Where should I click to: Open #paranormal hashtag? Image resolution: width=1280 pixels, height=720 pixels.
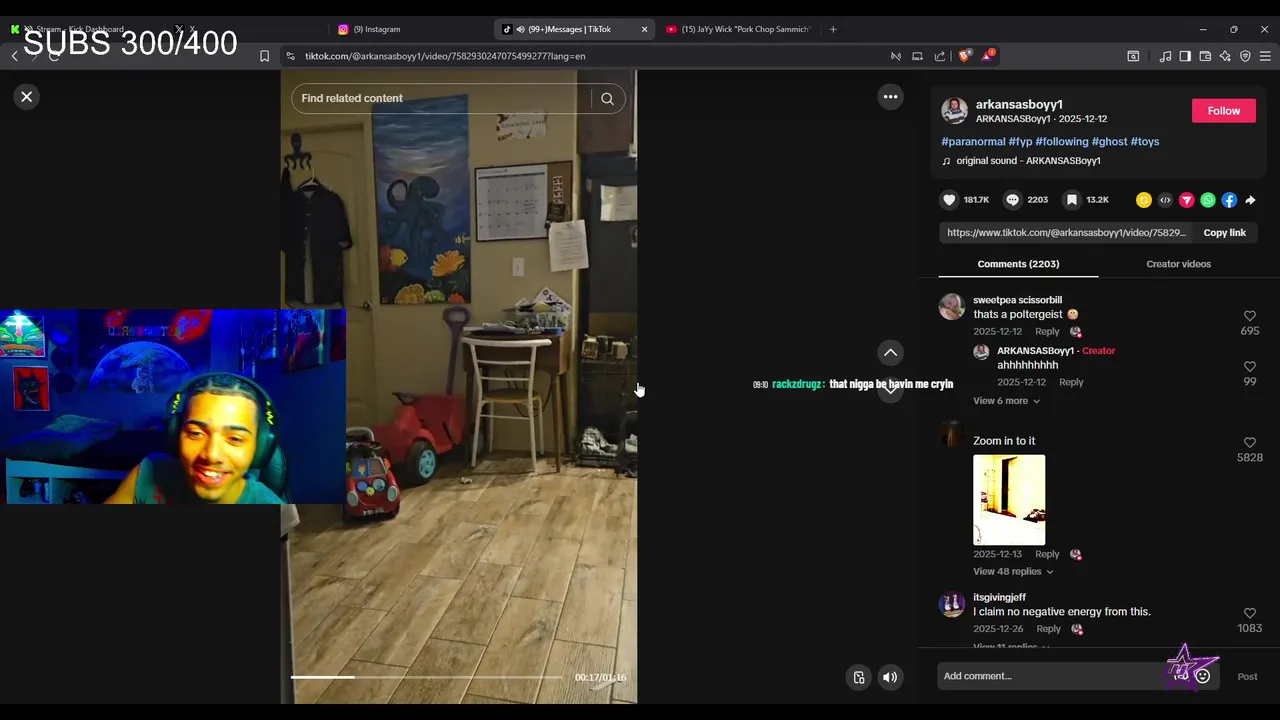973,142
